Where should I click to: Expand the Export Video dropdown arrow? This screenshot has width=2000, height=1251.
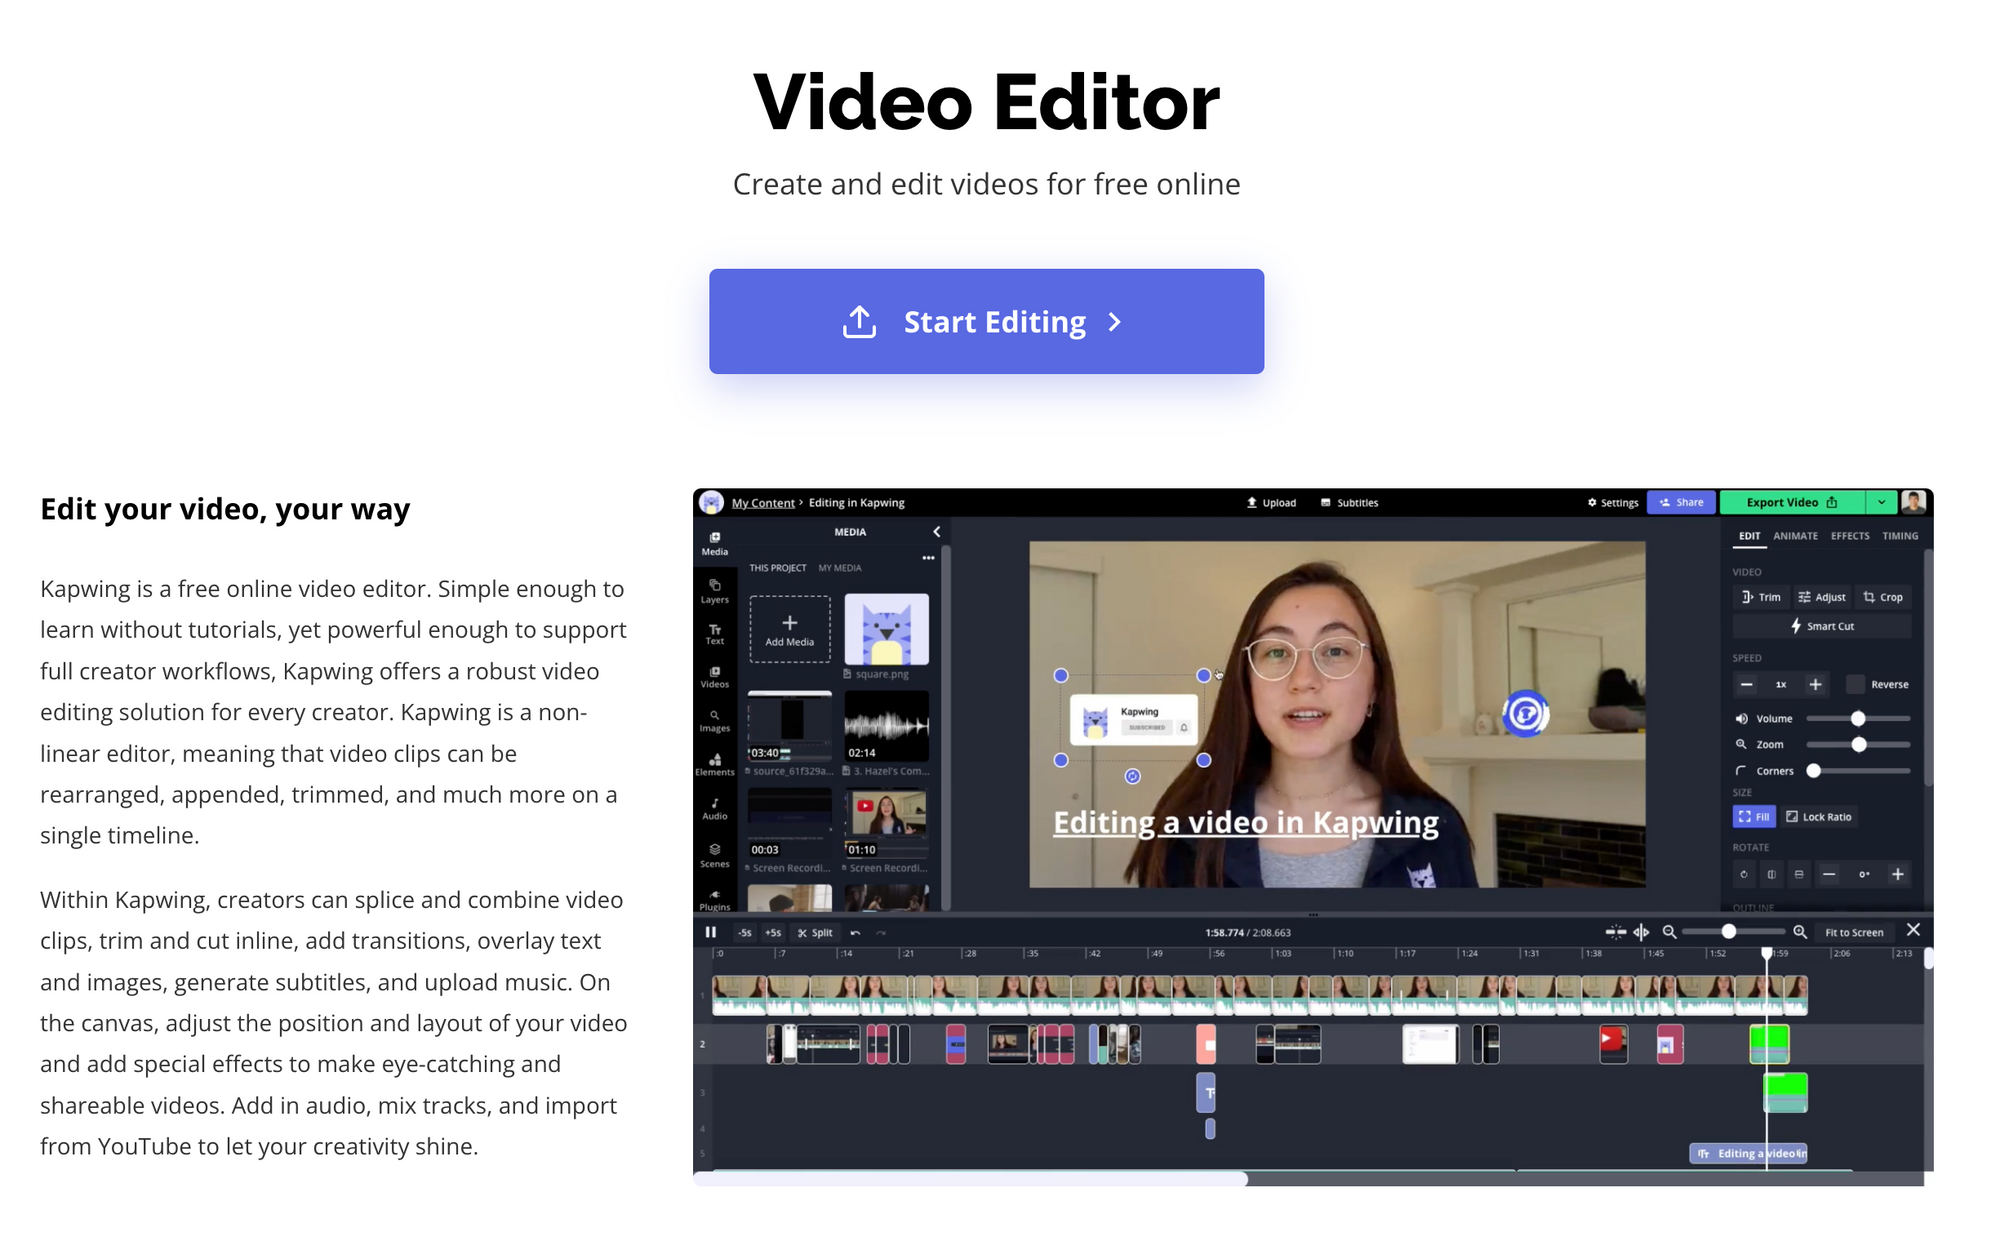point(1881,502)
